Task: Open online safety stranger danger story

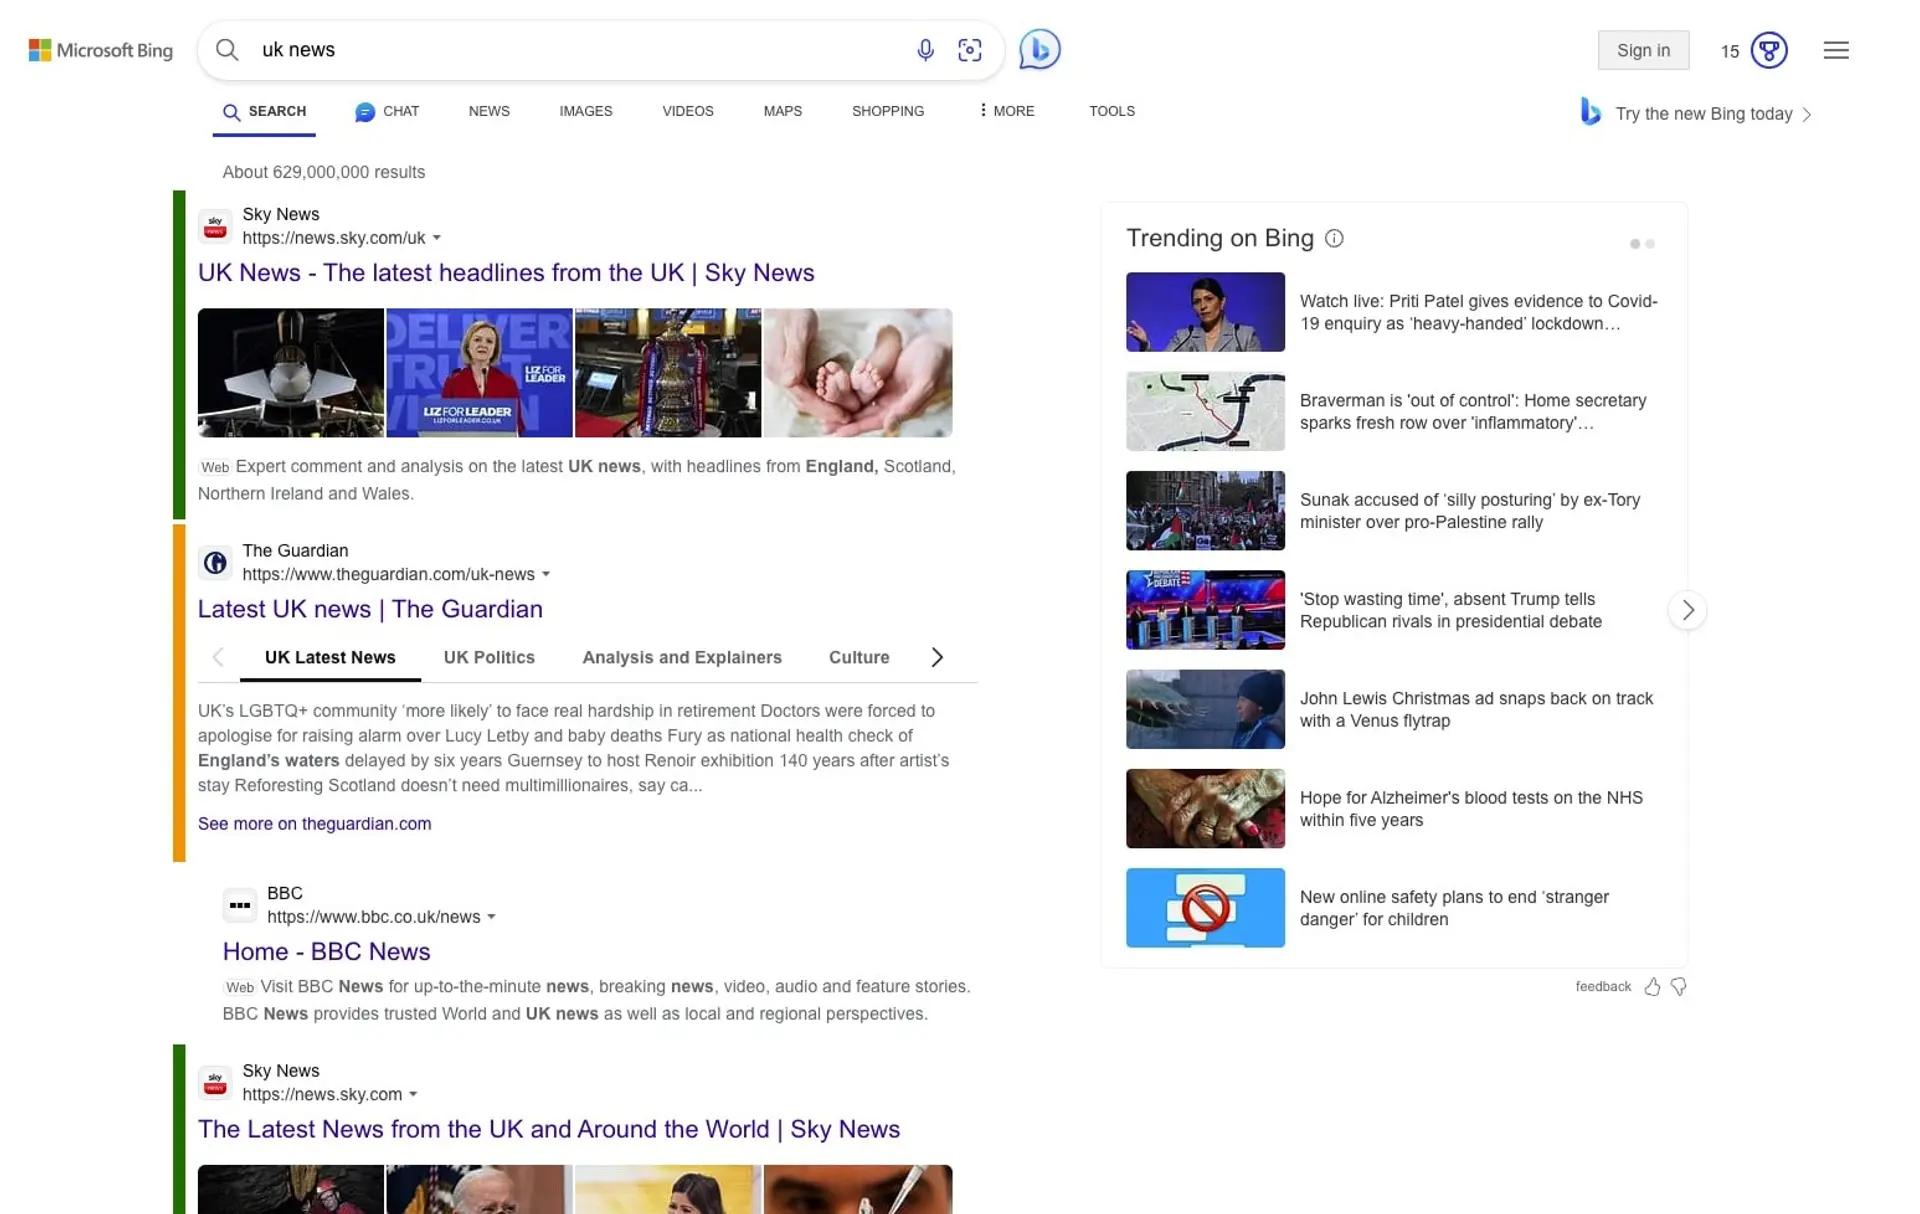Action: 1454,908
